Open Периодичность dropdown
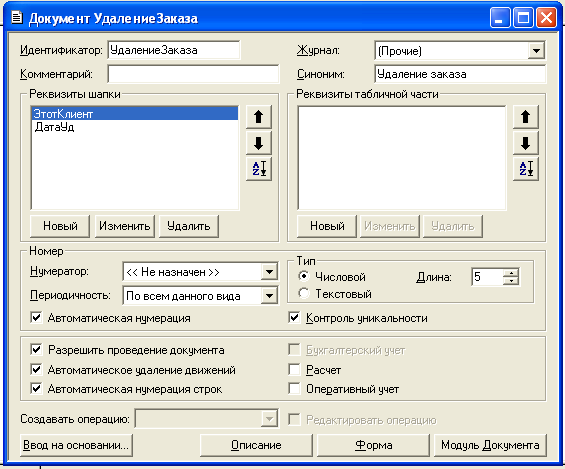Screen dimensions: 565x469 (269, 296)
